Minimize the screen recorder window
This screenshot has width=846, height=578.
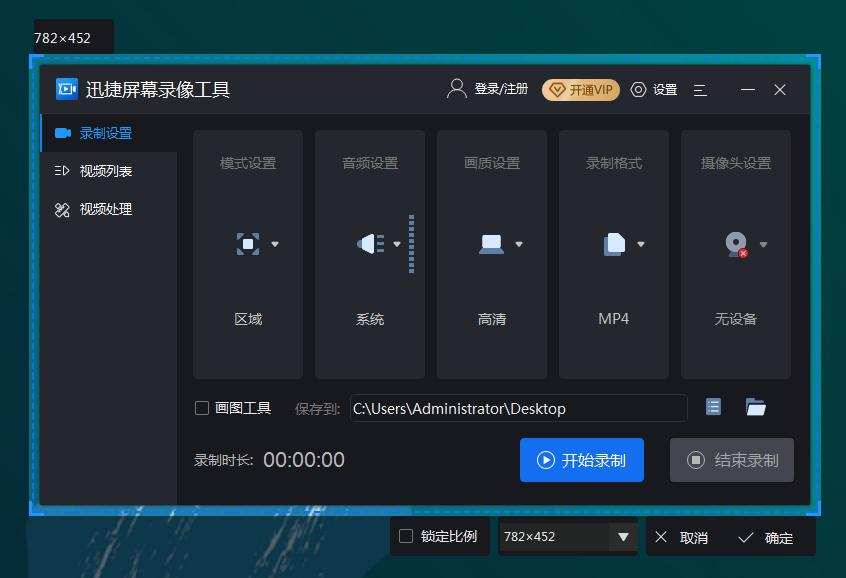[x=748, y=90]
